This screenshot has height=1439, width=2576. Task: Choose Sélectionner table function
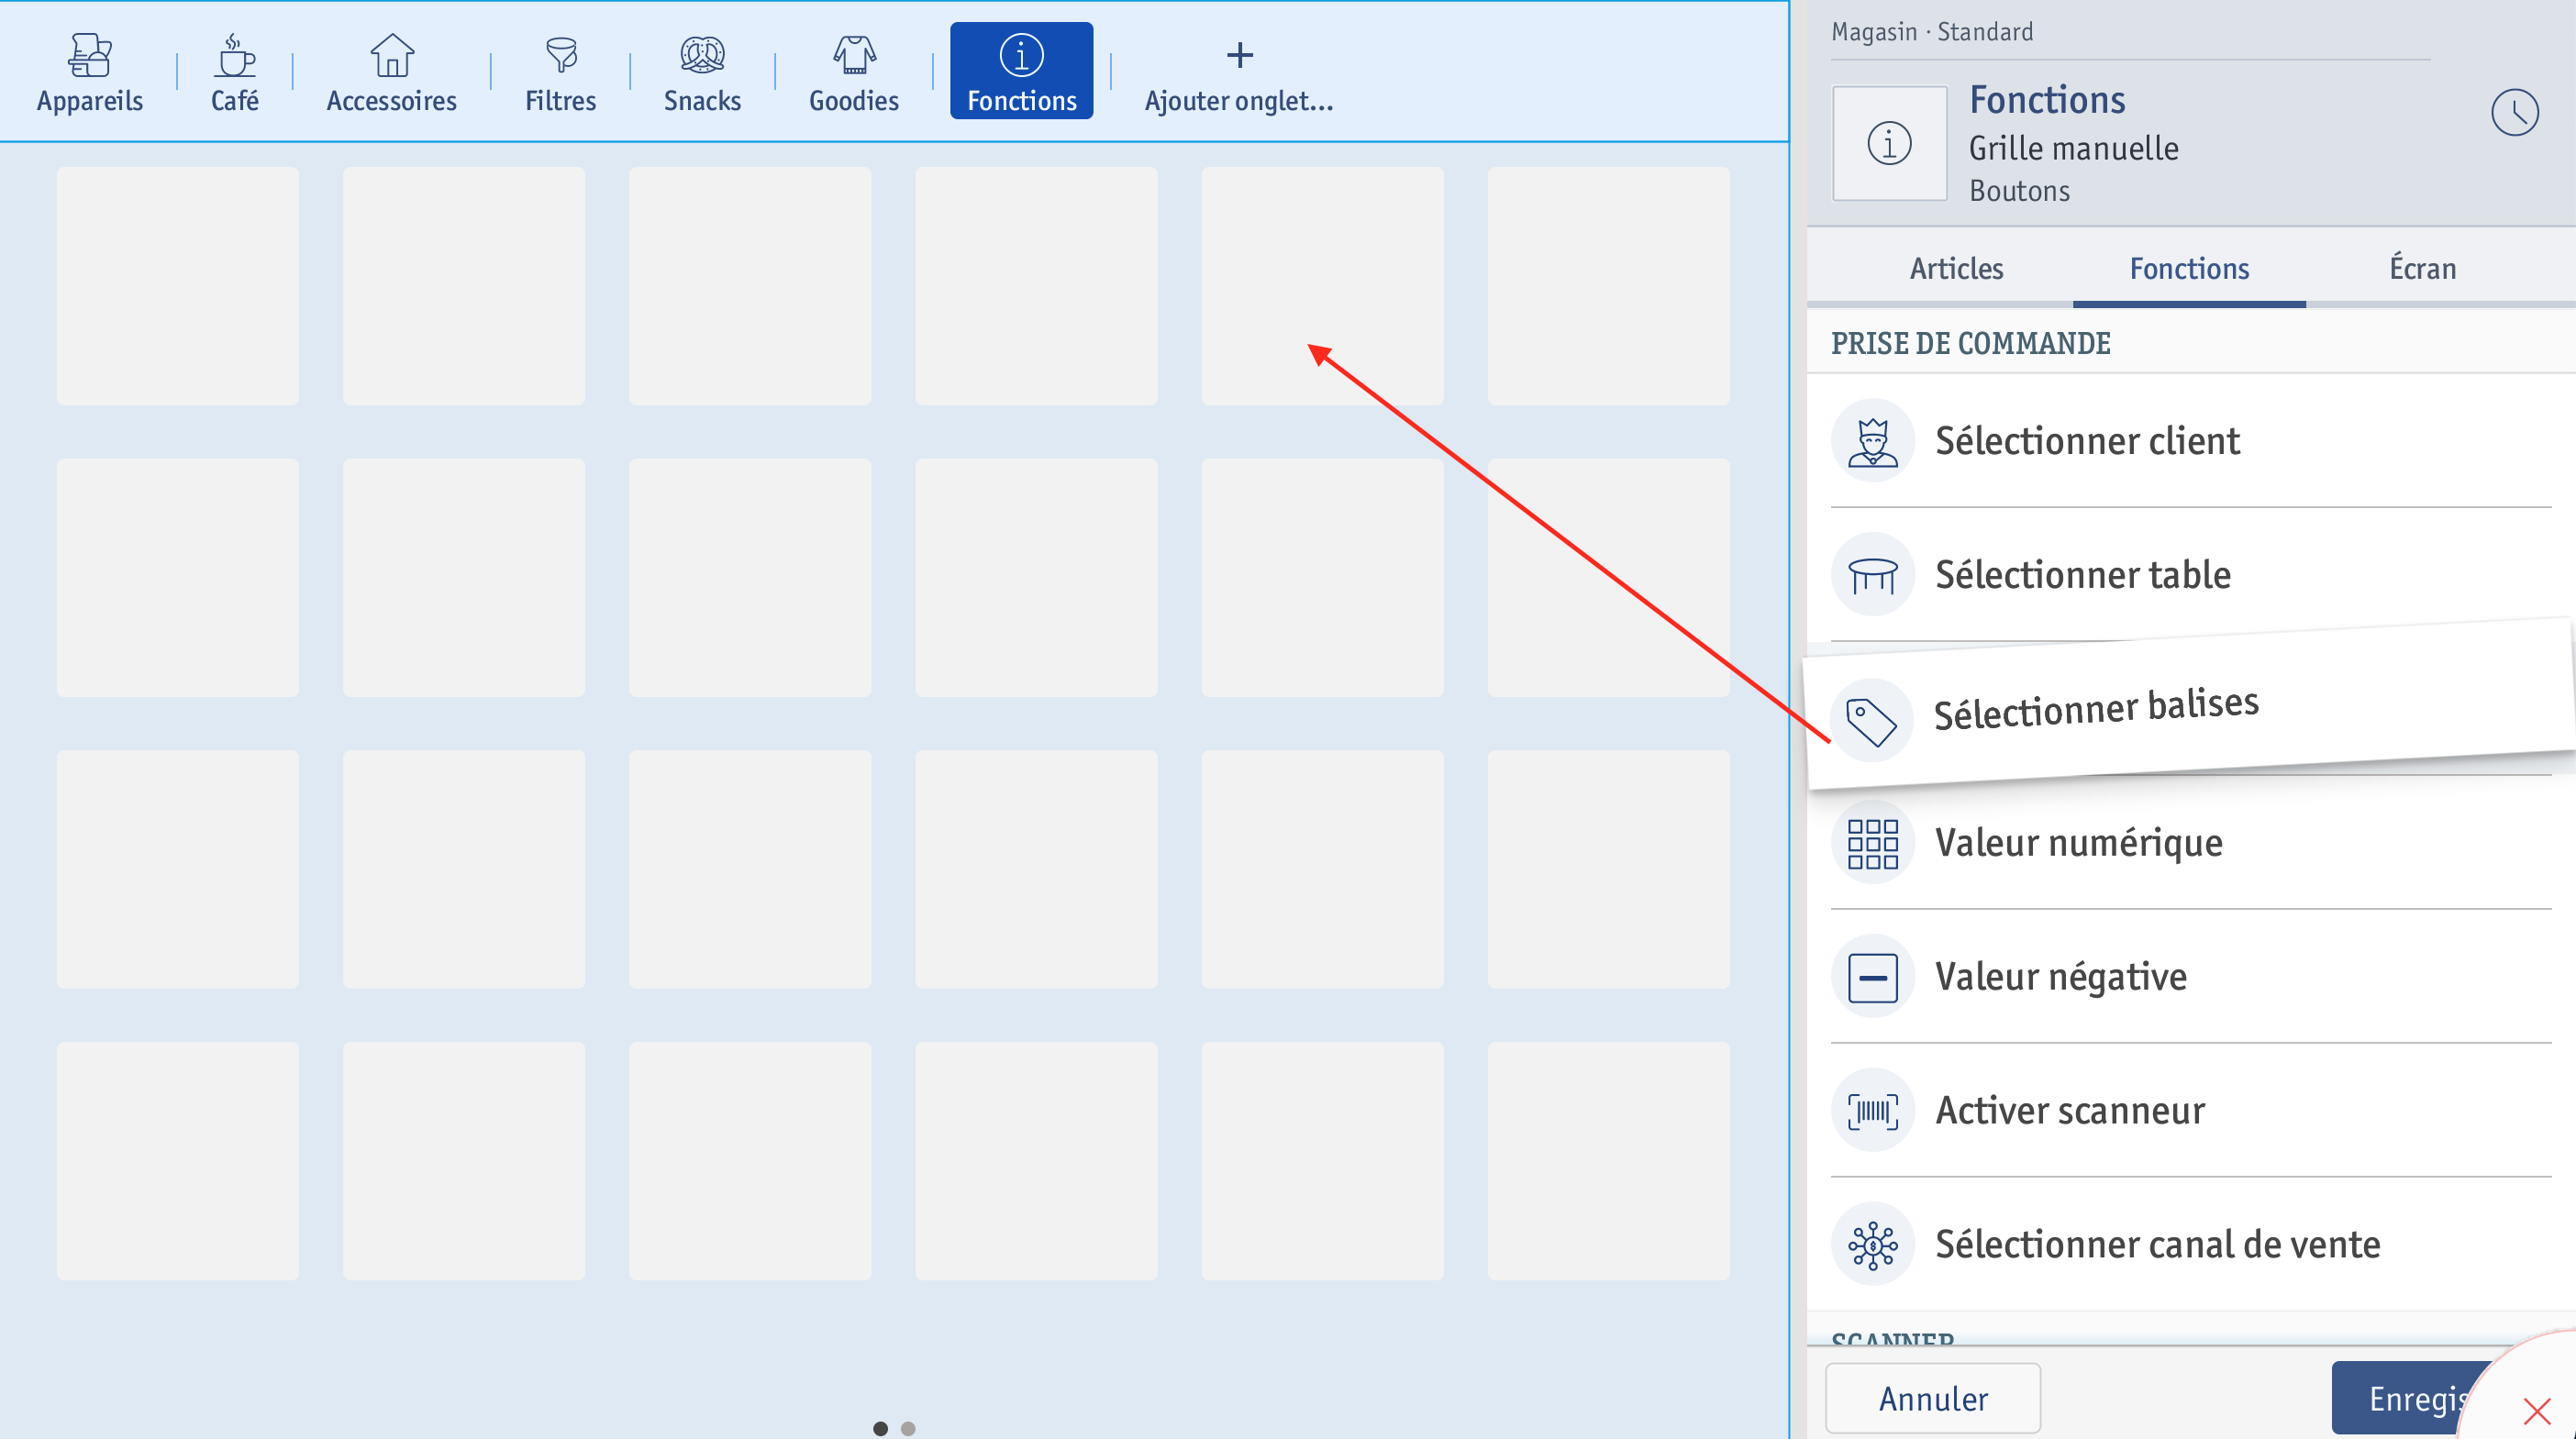[x=2190, y=575]
